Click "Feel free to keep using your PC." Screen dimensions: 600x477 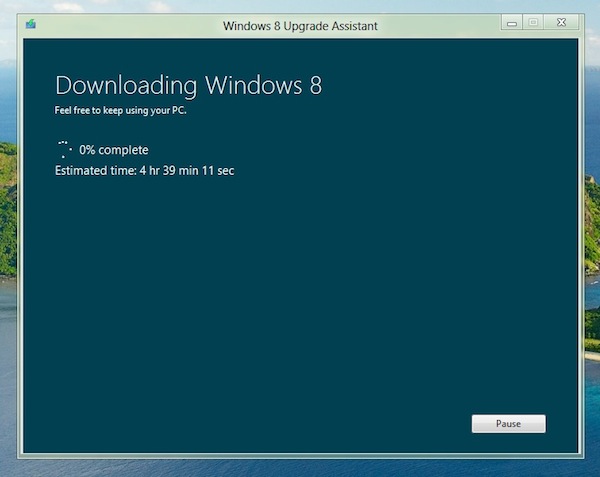click(120, 111)
